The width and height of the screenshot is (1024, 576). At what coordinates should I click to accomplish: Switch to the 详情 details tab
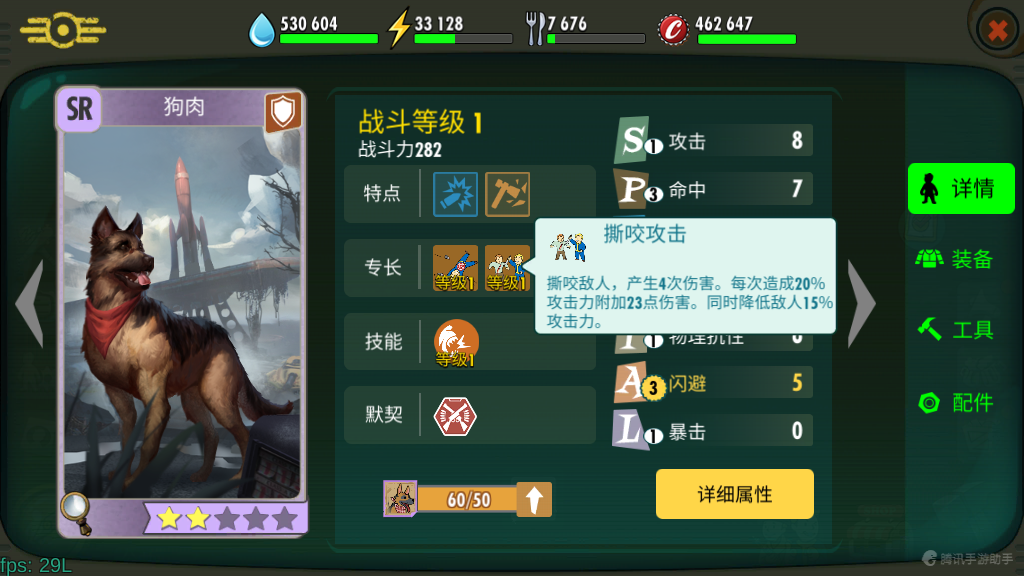coord(961,188)
